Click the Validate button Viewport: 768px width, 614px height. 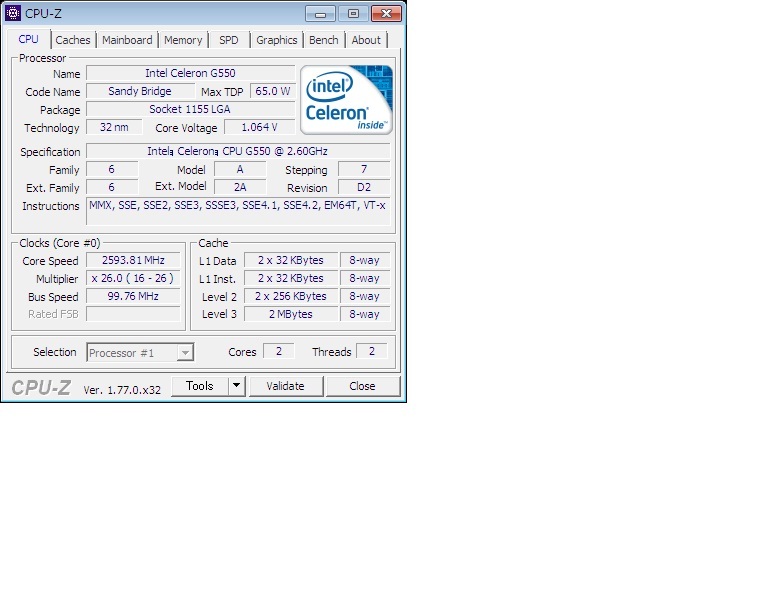point(286,386)
